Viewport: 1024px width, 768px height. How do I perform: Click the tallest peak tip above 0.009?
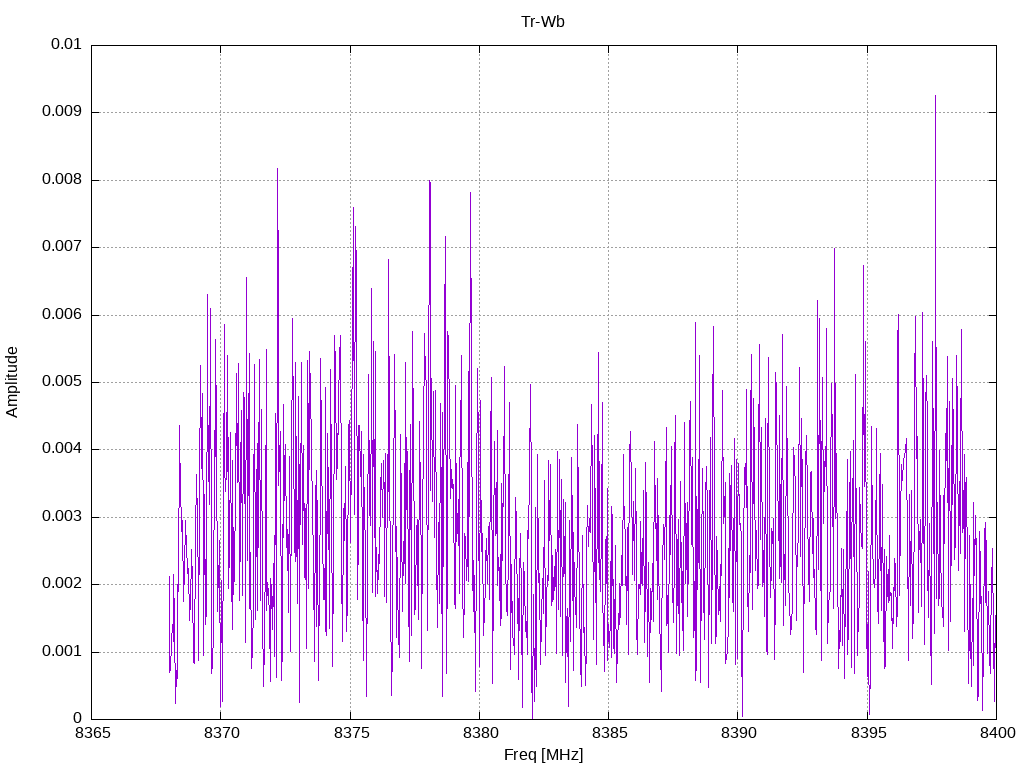935,96
